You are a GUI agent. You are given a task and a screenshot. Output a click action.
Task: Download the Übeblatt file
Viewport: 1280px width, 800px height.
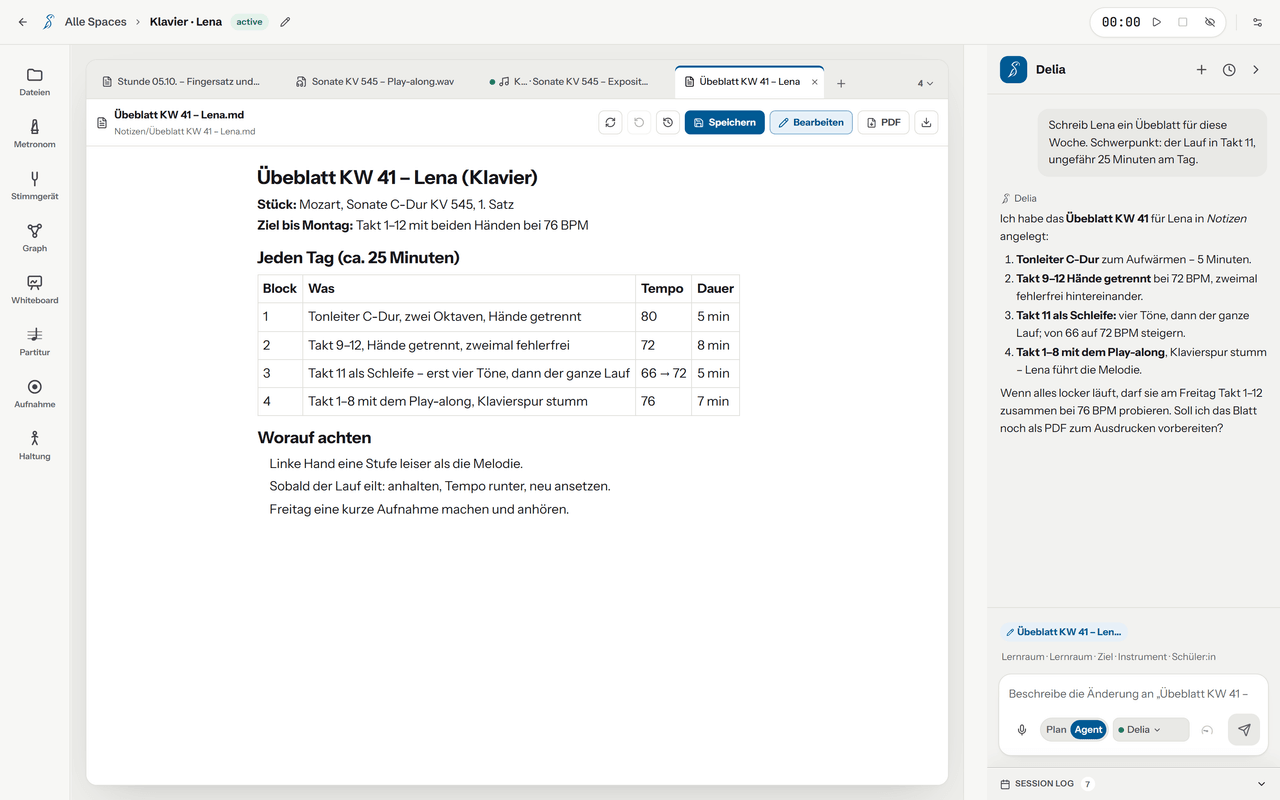(x=926, y=122)
